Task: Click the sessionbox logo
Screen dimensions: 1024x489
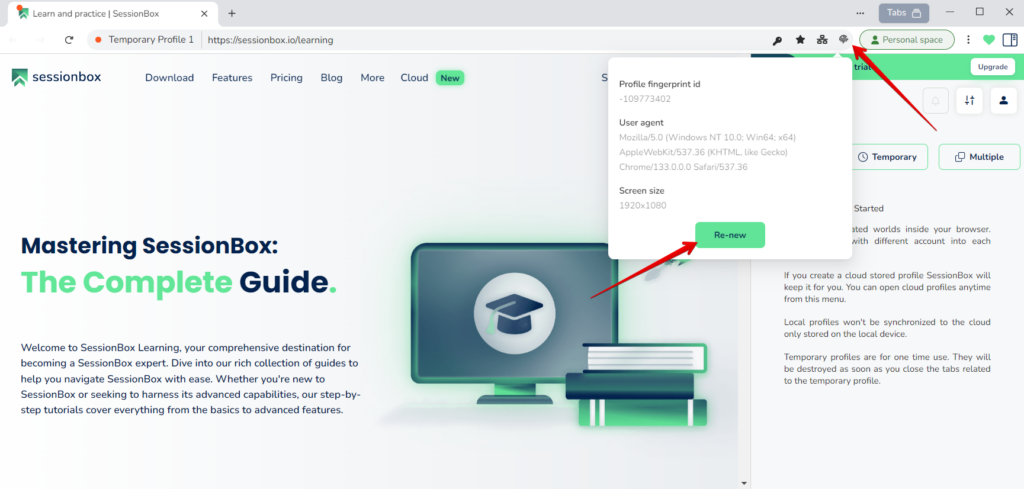Action: click(57, 78)
